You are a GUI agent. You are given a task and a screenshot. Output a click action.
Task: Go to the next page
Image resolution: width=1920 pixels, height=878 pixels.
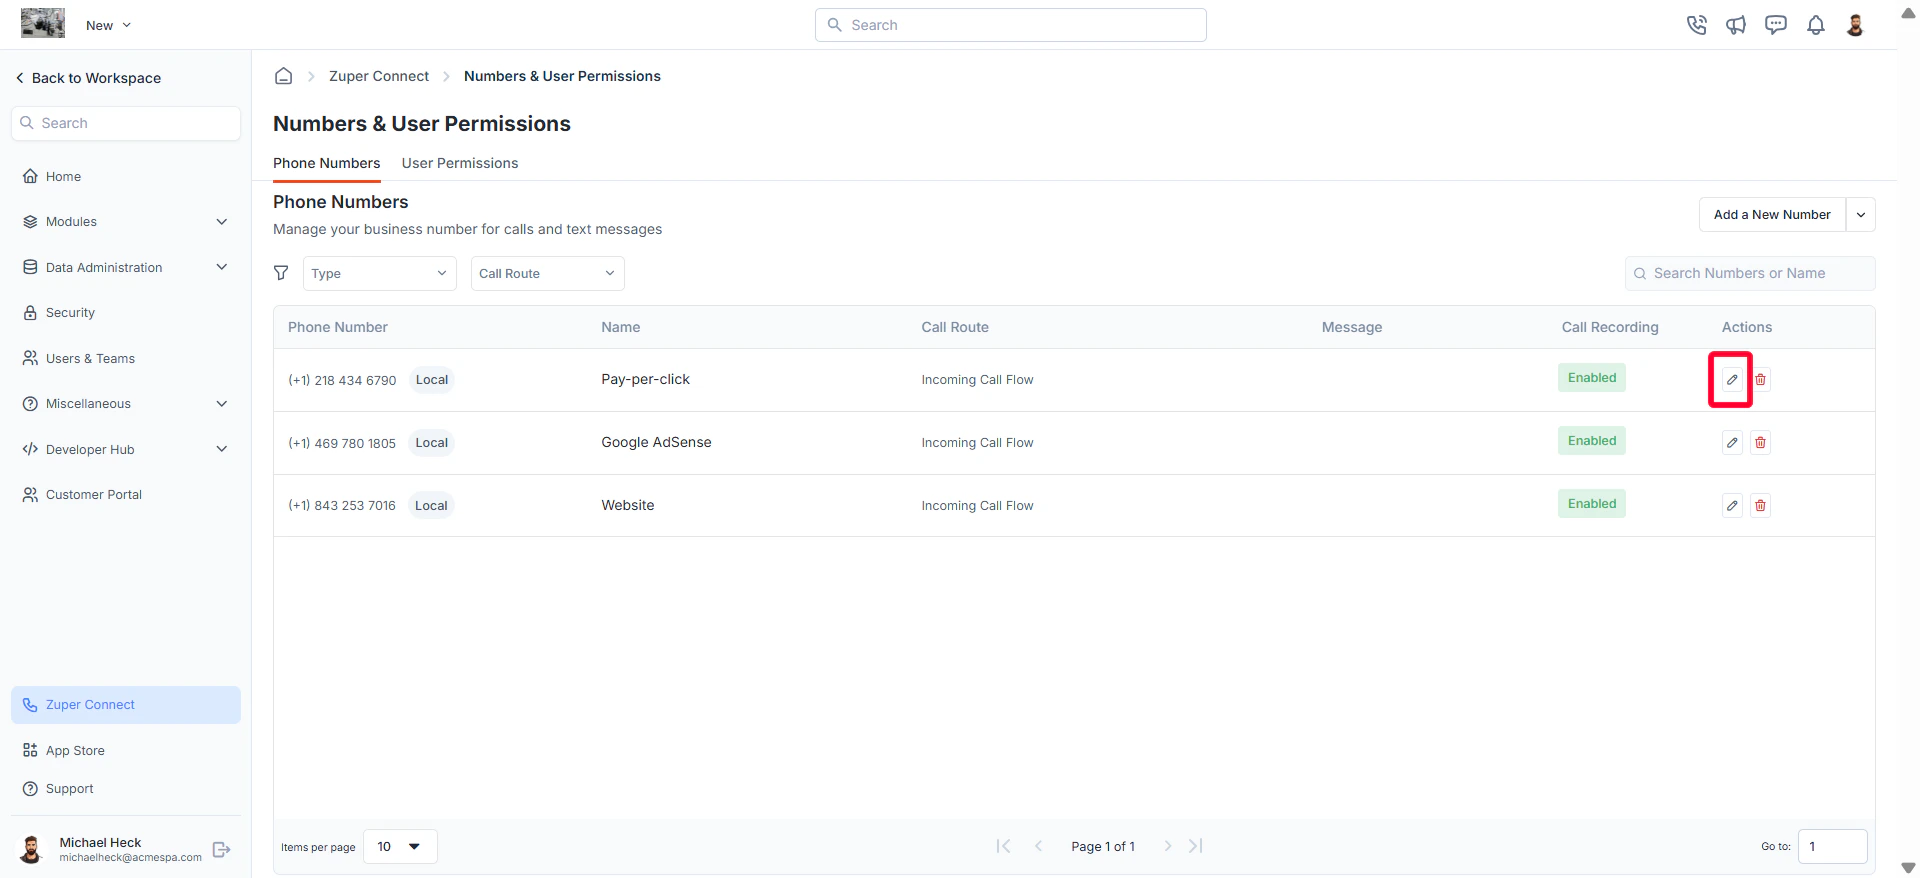pos(1167,846)
